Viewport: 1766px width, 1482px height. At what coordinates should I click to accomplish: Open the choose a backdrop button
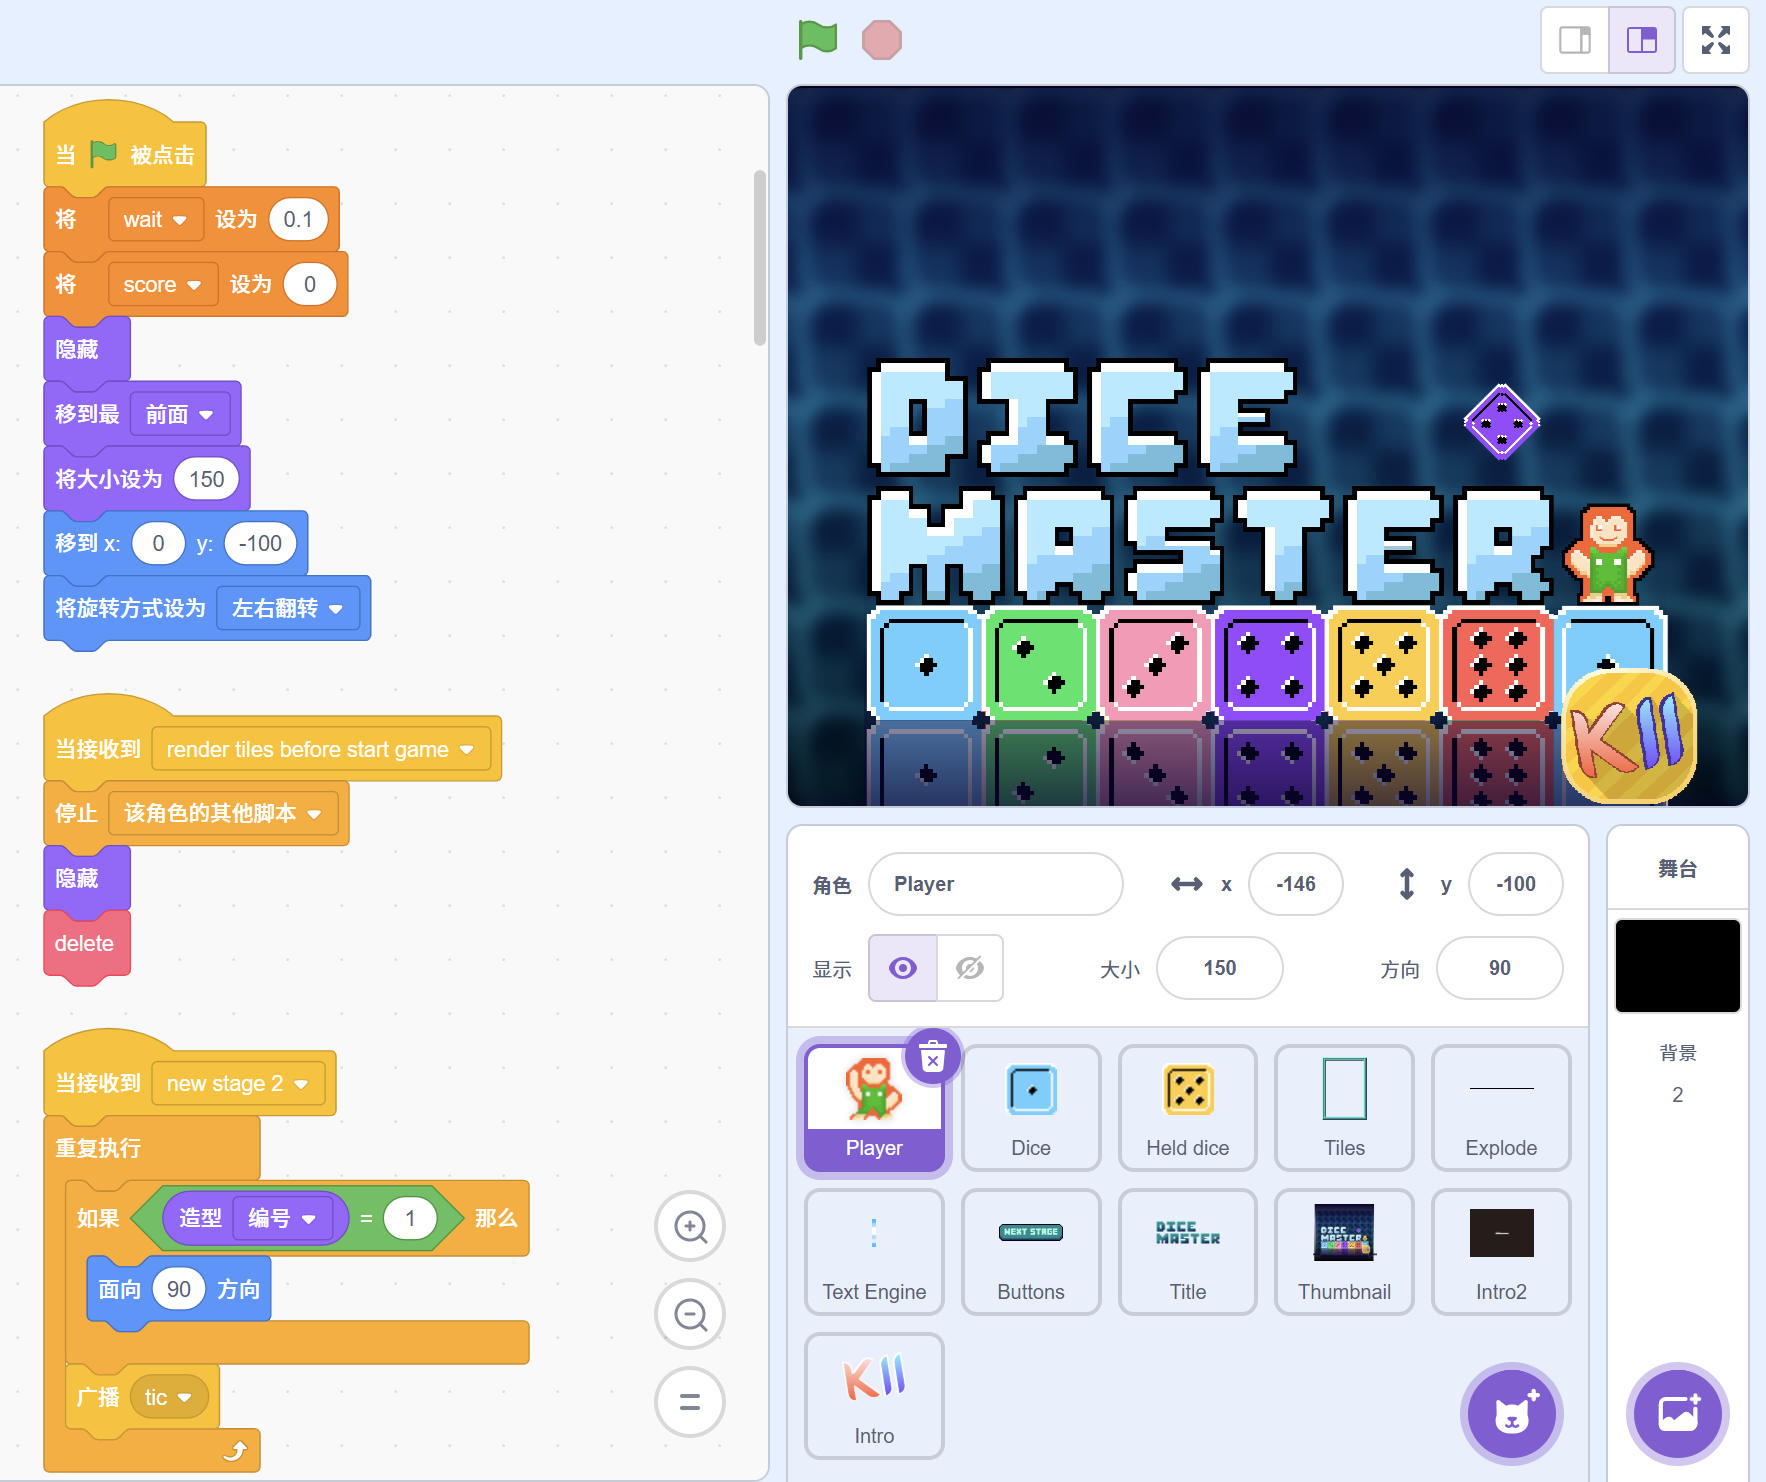pos(1677,1414)
